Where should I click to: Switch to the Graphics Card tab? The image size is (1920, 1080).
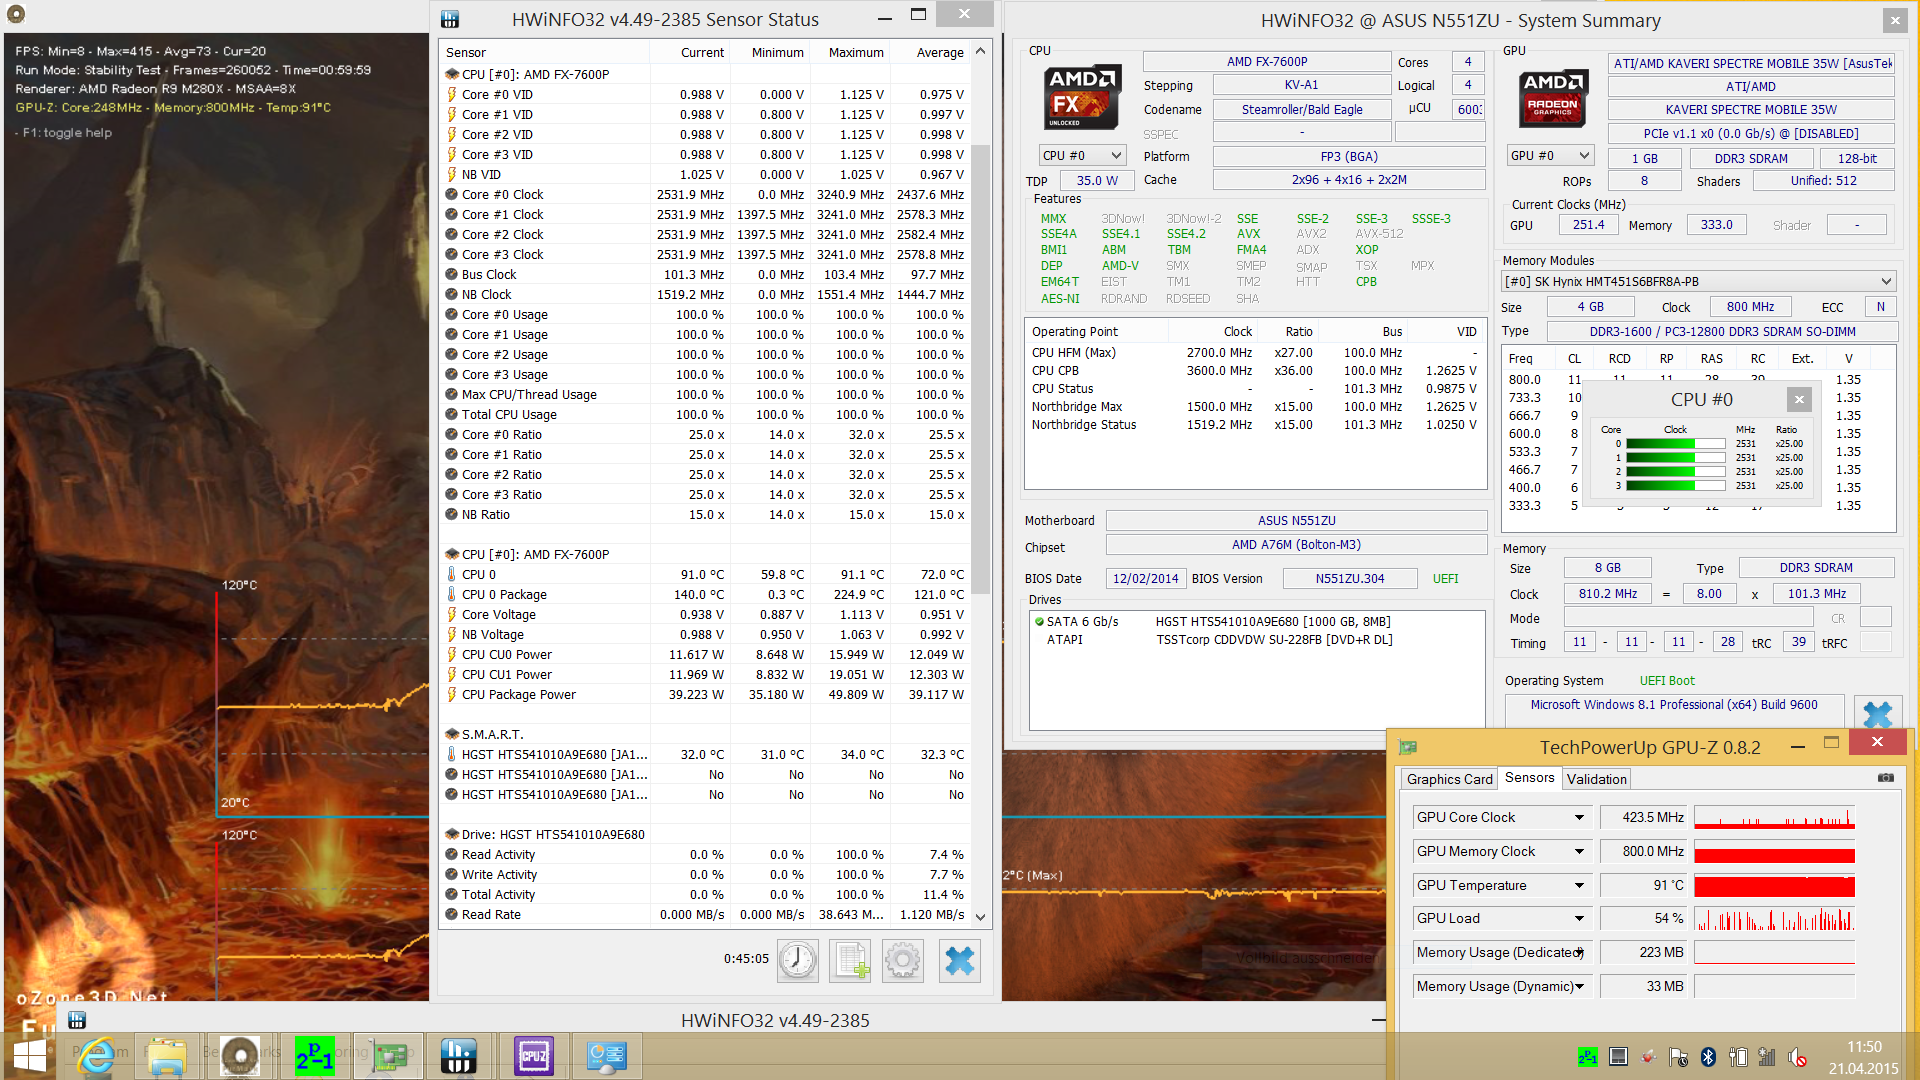1448,779
